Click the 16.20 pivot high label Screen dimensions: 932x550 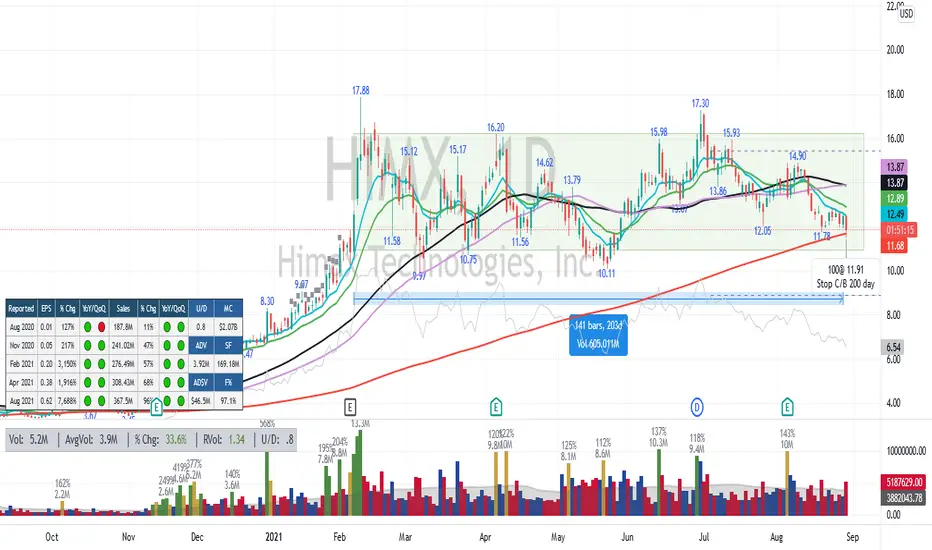coord(496,127)
